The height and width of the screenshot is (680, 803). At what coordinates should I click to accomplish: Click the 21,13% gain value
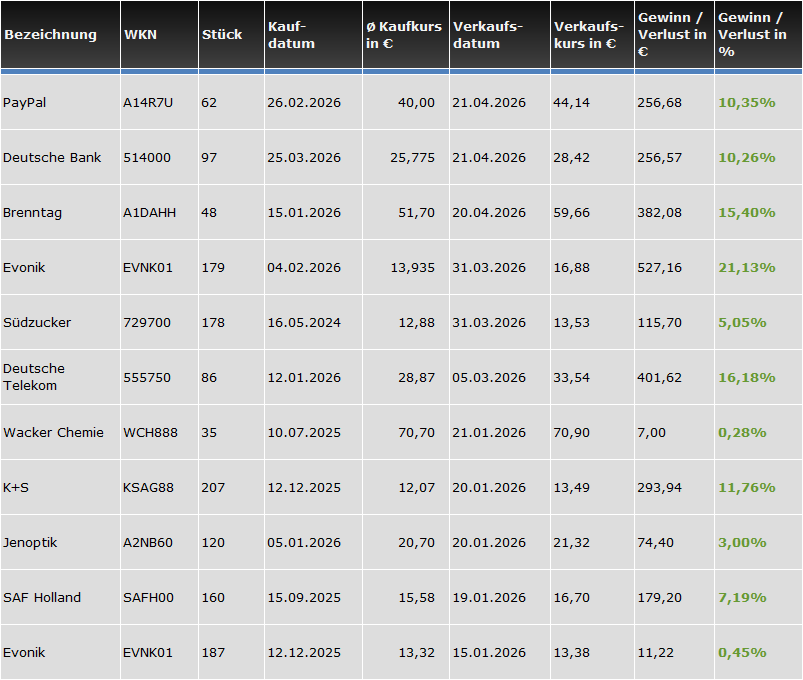(x=742, y=268)
